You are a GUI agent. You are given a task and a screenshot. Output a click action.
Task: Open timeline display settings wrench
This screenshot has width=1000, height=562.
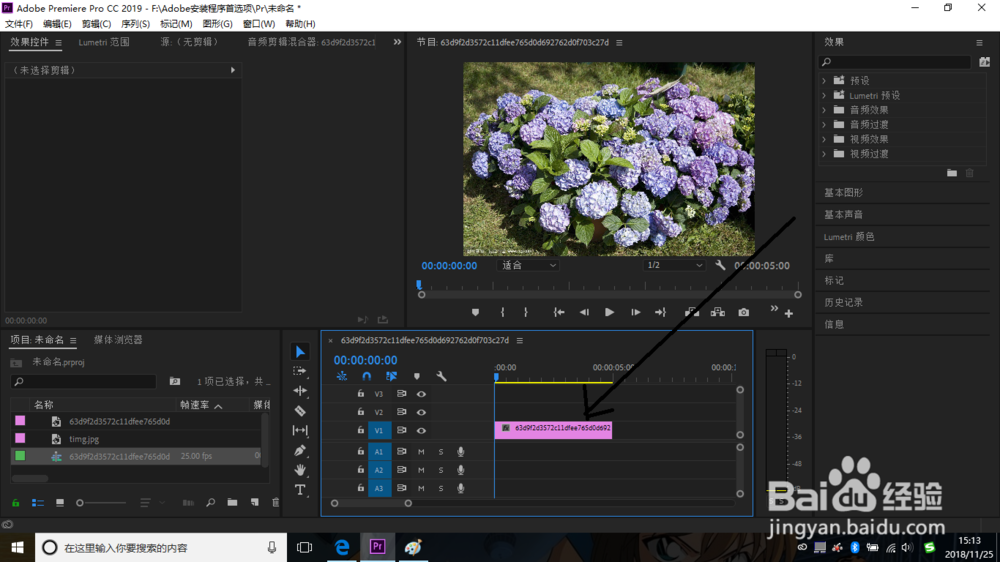441,376
